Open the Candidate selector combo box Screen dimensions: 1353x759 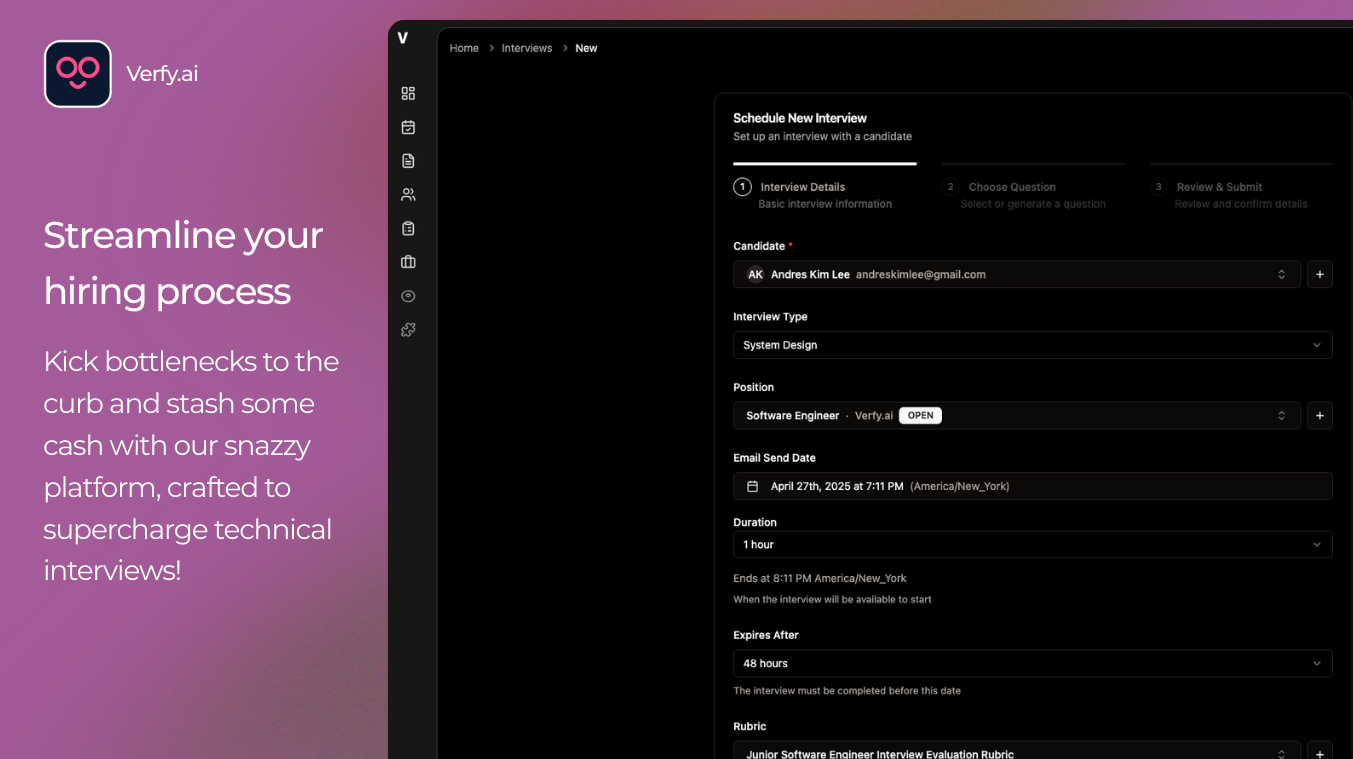pyautogui.click(x=1017, y=274)
